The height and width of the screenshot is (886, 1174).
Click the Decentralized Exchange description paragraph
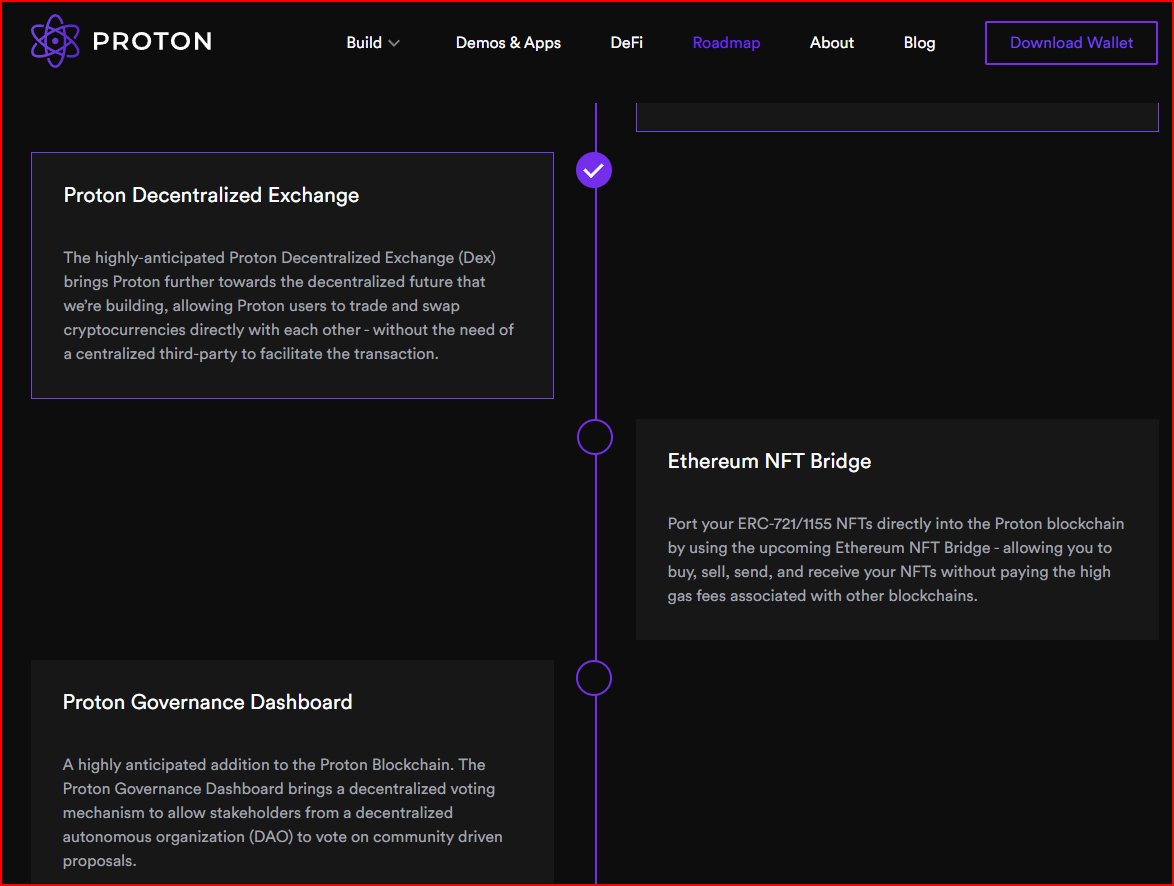[x=289, y=306]
